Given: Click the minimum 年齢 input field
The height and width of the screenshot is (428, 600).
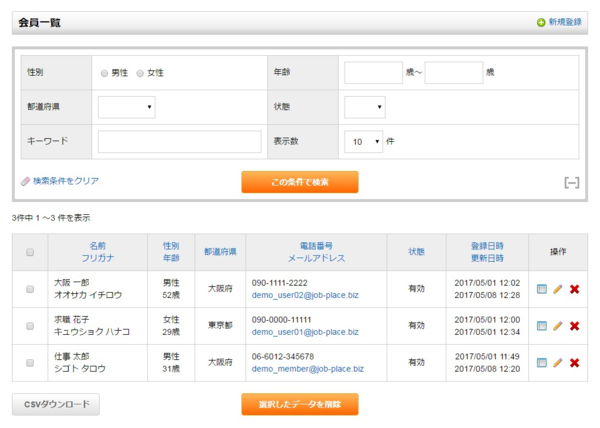Looking at the screenshot, I should [373, 73].
